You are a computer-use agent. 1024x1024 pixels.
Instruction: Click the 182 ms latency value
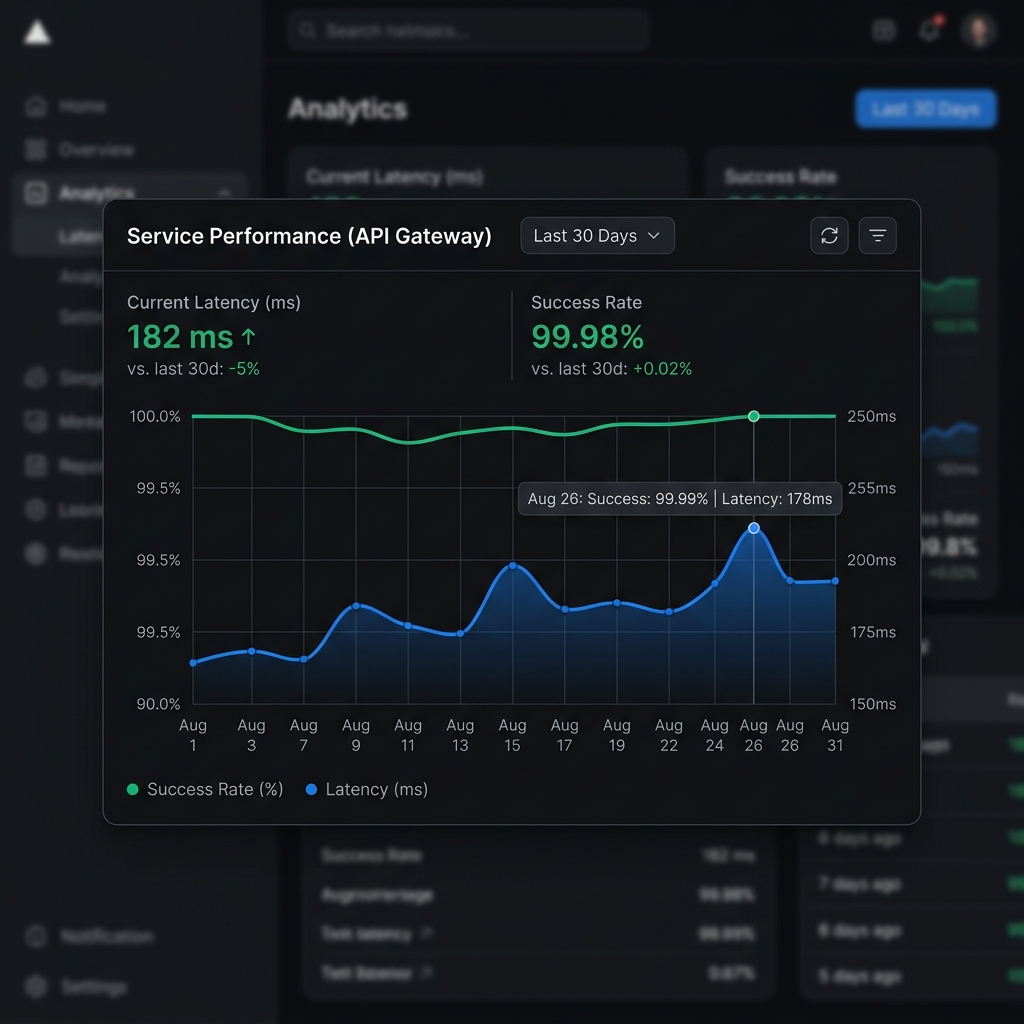click(180, 337)
